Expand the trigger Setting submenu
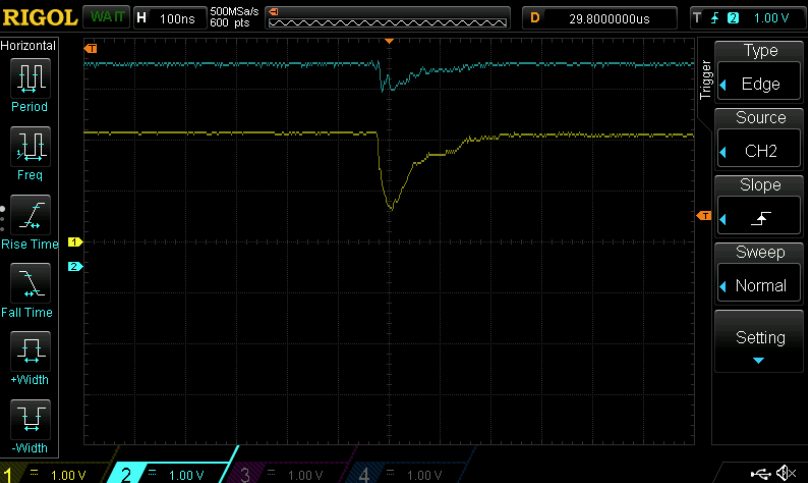Viewport: 808px width, 483px height. click(759, 342)
